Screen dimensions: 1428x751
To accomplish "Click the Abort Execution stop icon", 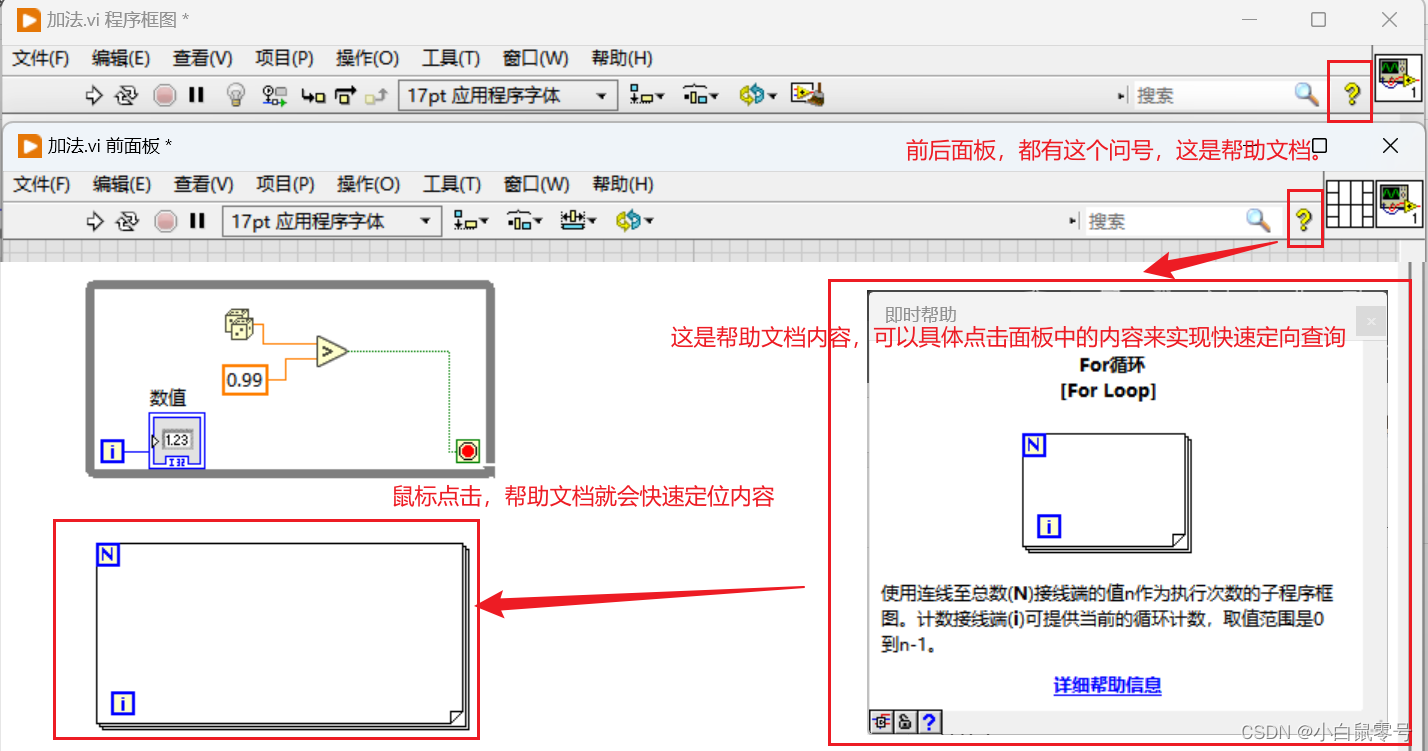I will 165,94.
